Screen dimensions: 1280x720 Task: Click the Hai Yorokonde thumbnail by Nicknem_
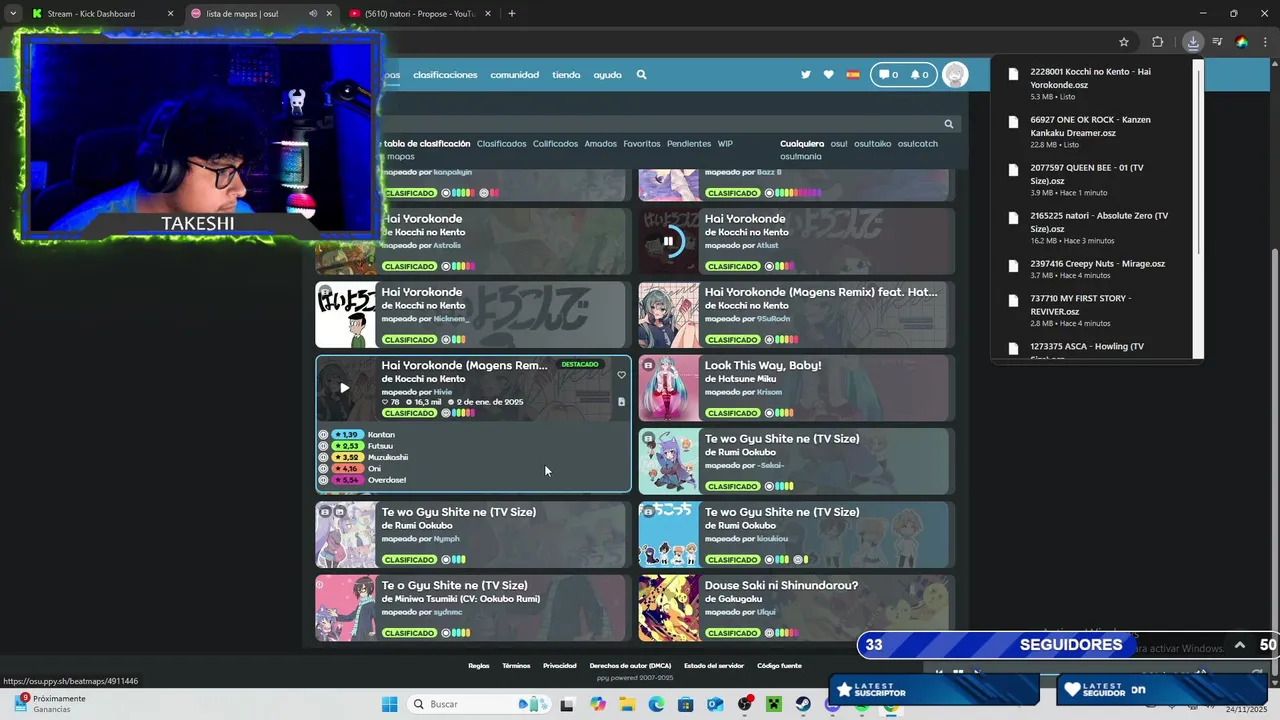pyautogui.click(x=346, y=315)
